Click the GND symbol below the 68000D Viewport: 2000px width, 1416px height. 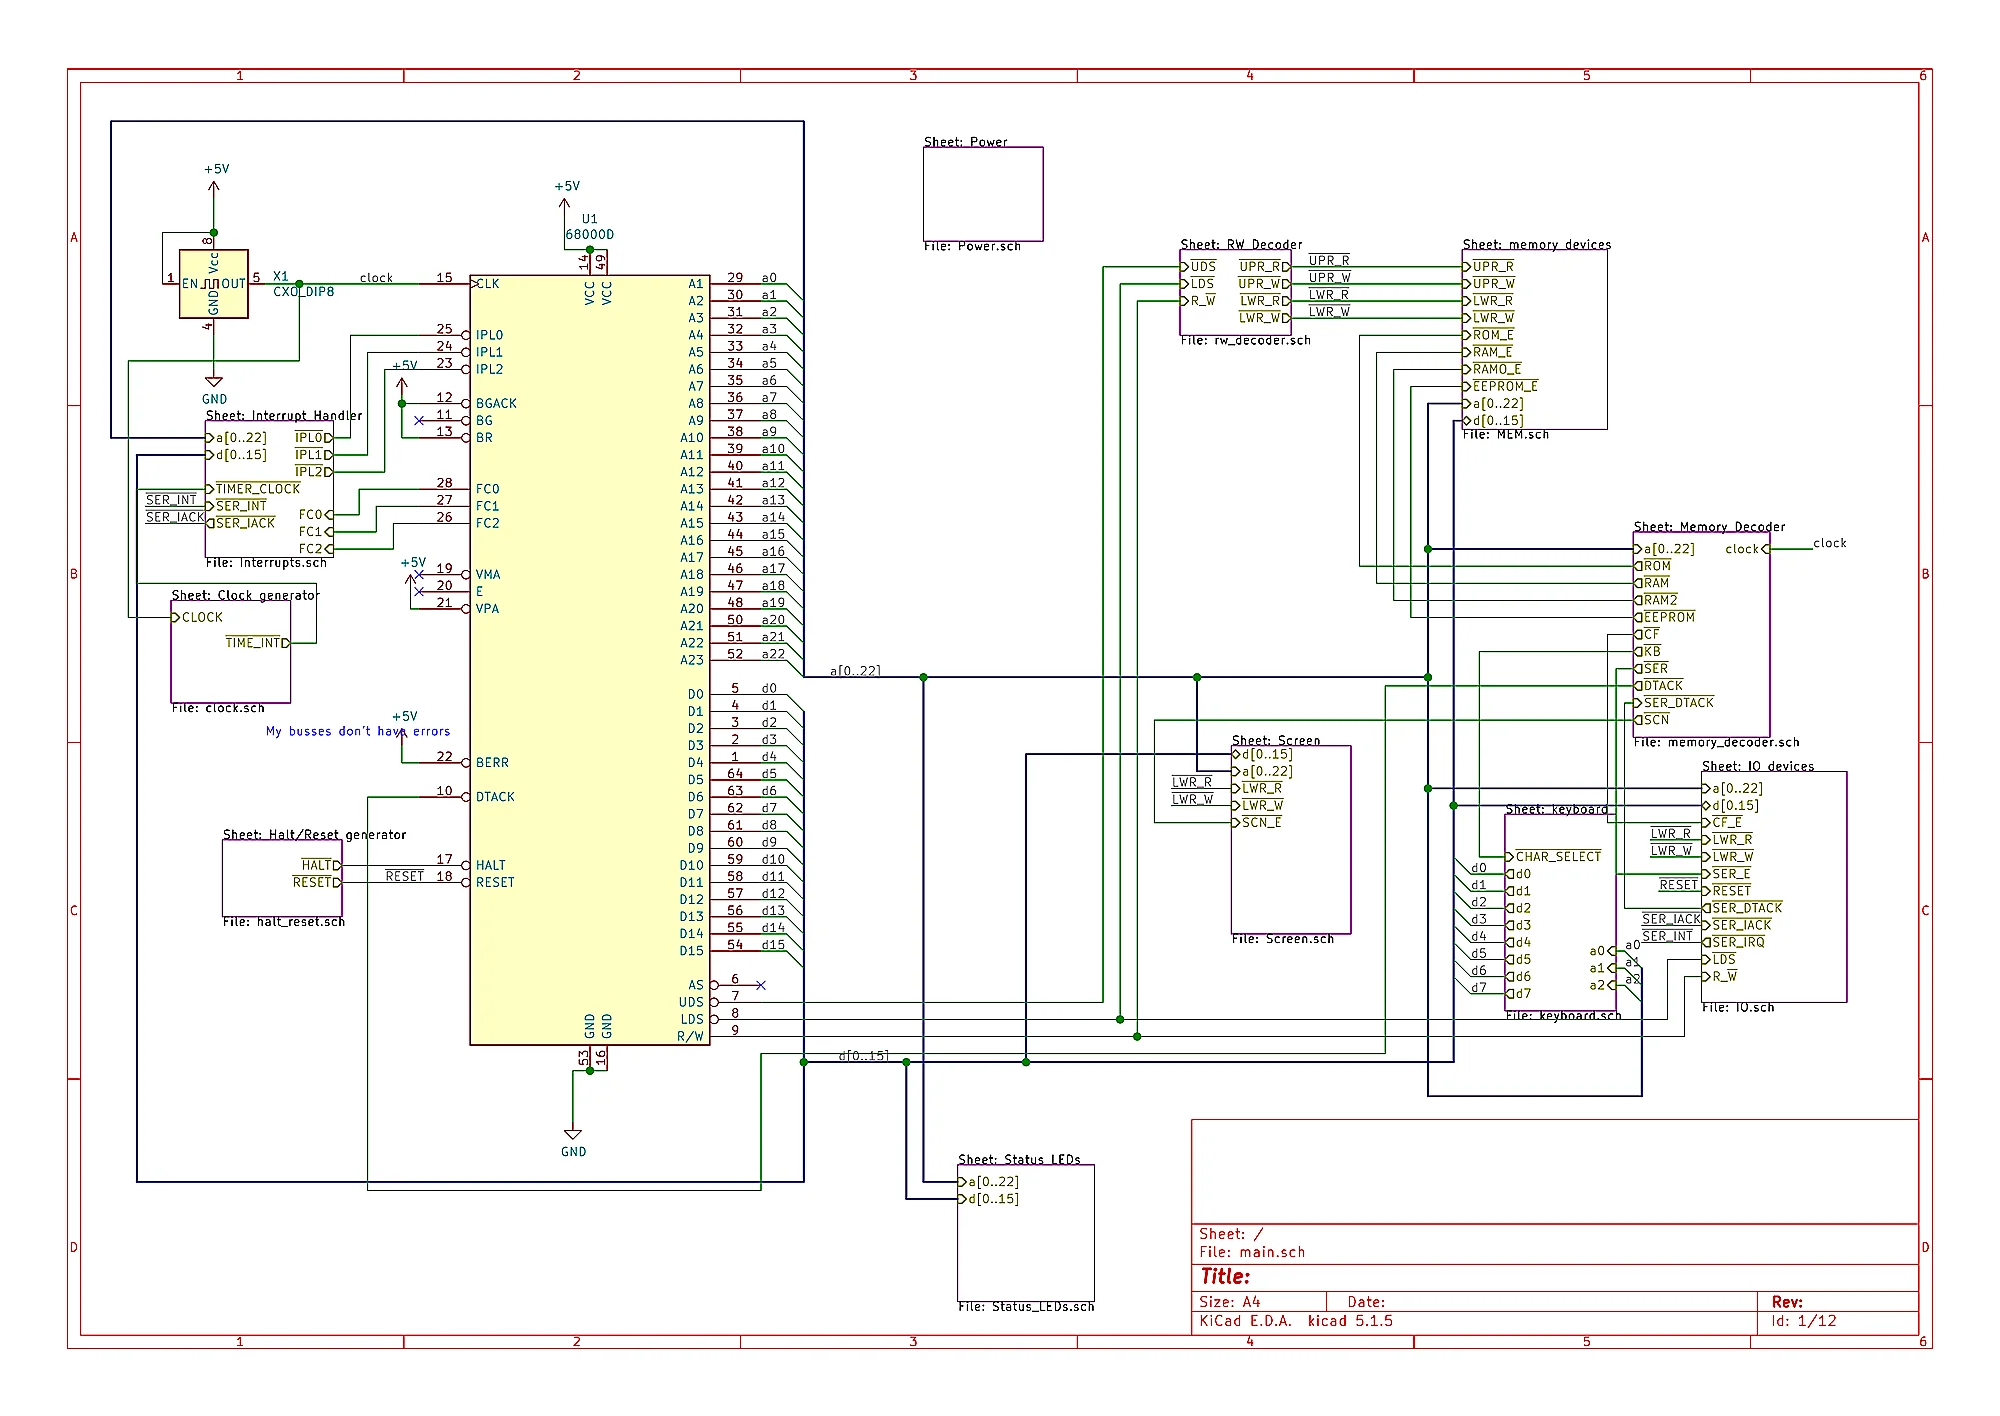pos(573,1136)
